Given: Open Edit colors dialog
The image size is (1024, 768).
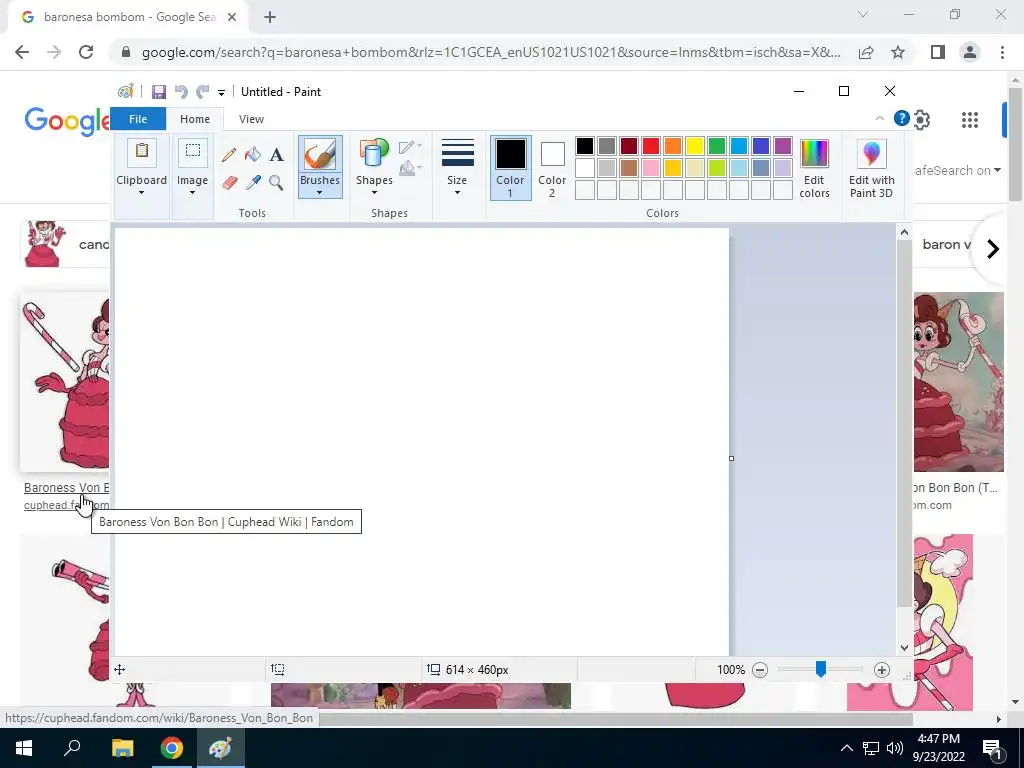Looking at the screenshot, I should [814, 168].
